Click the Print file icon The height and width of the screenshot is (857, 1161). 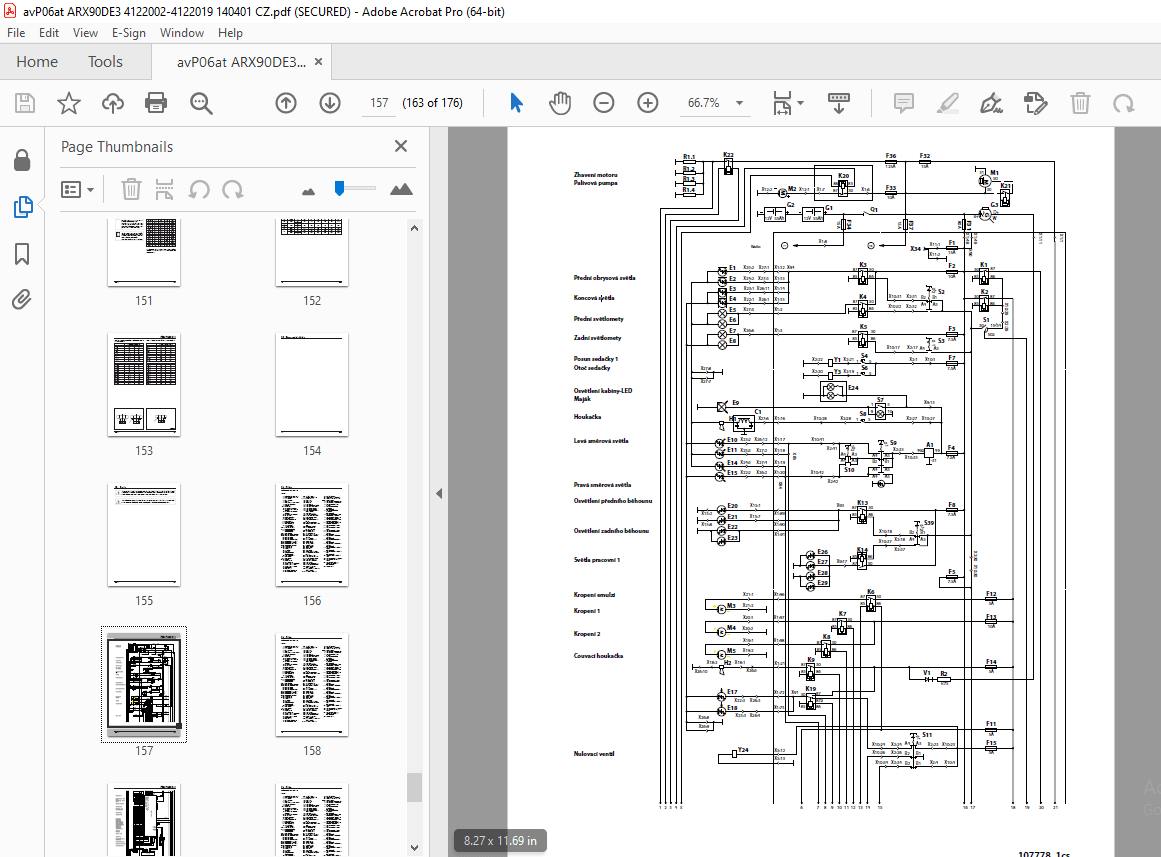pyautogui.click(x=156, y=103)
